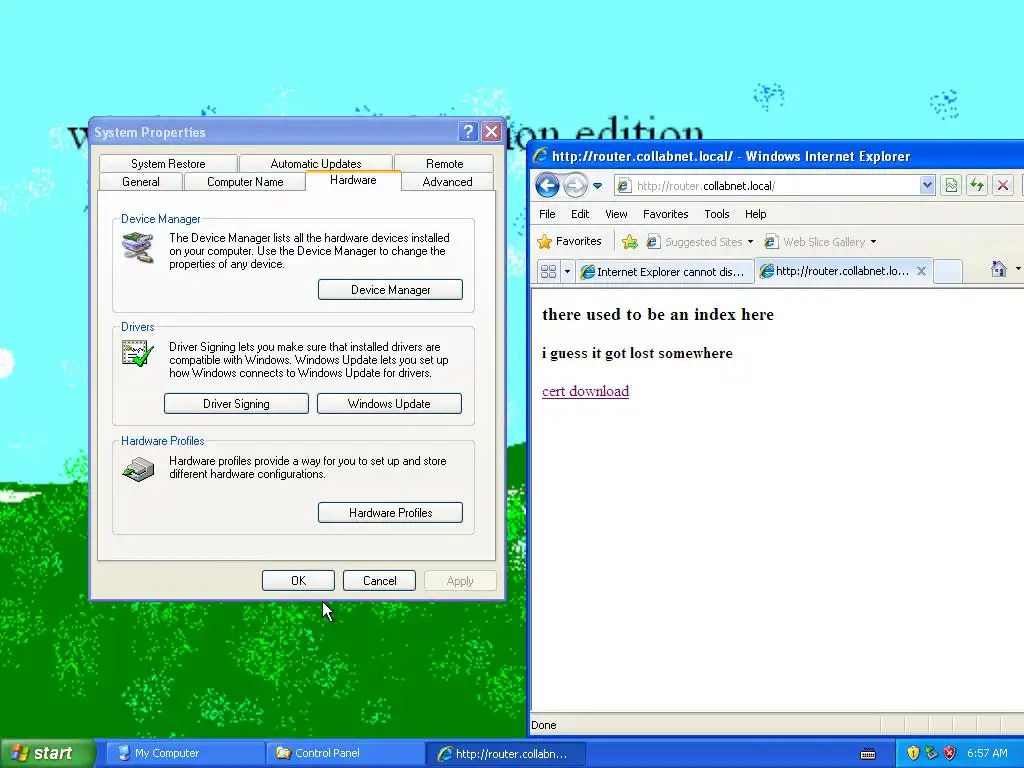Viewport: 1024px width, 768px height.
Task: Open the View menu in Internet Explorer
Action: pos(616,214)
